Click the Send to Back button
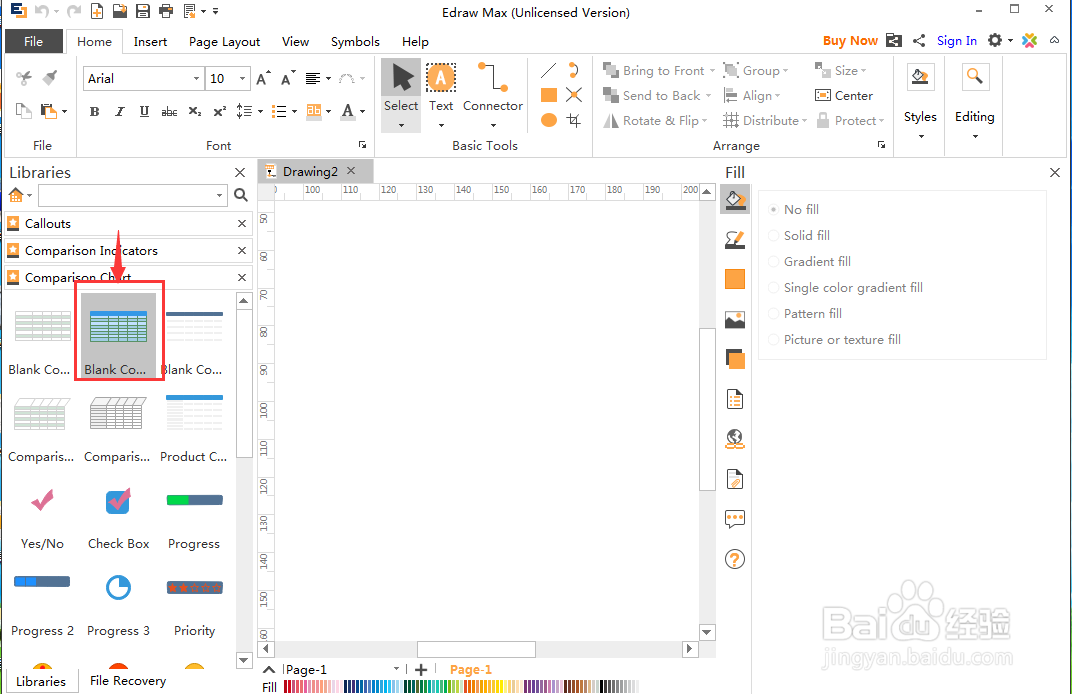The height and width of the screenshot is (694, 1072). coord(652,96)
